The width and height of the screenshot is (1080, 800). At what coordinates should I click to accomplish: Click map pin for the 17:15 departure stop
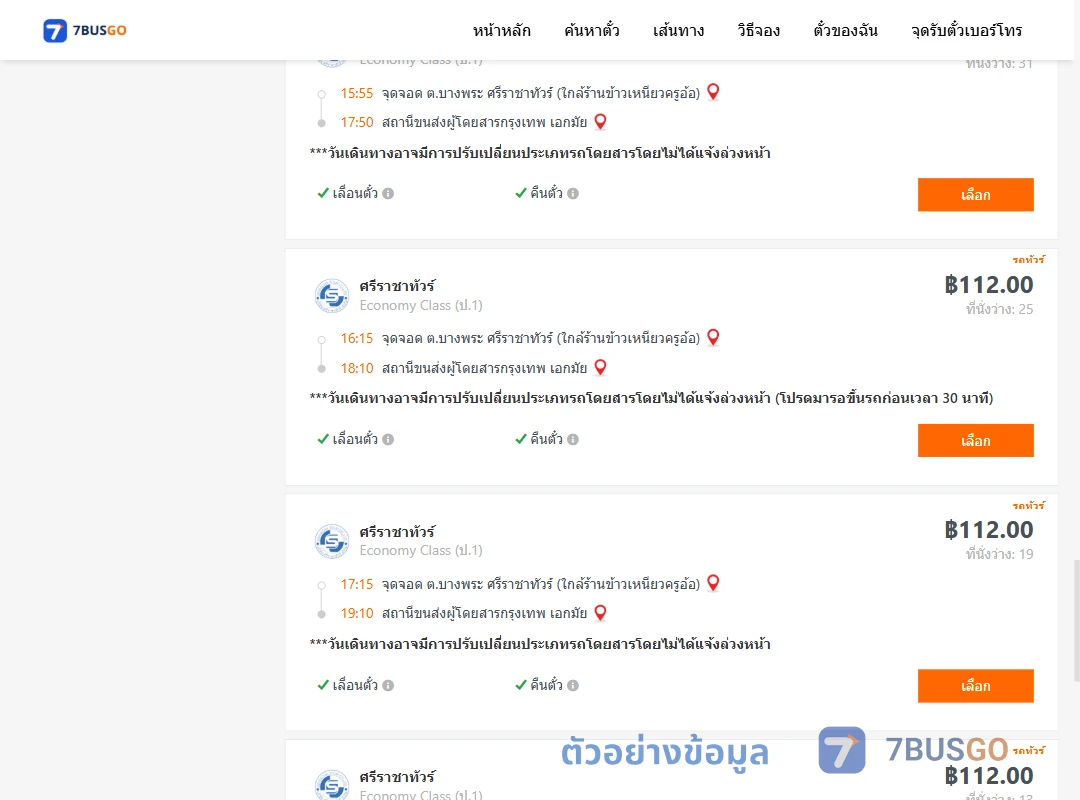click(714, 583)
